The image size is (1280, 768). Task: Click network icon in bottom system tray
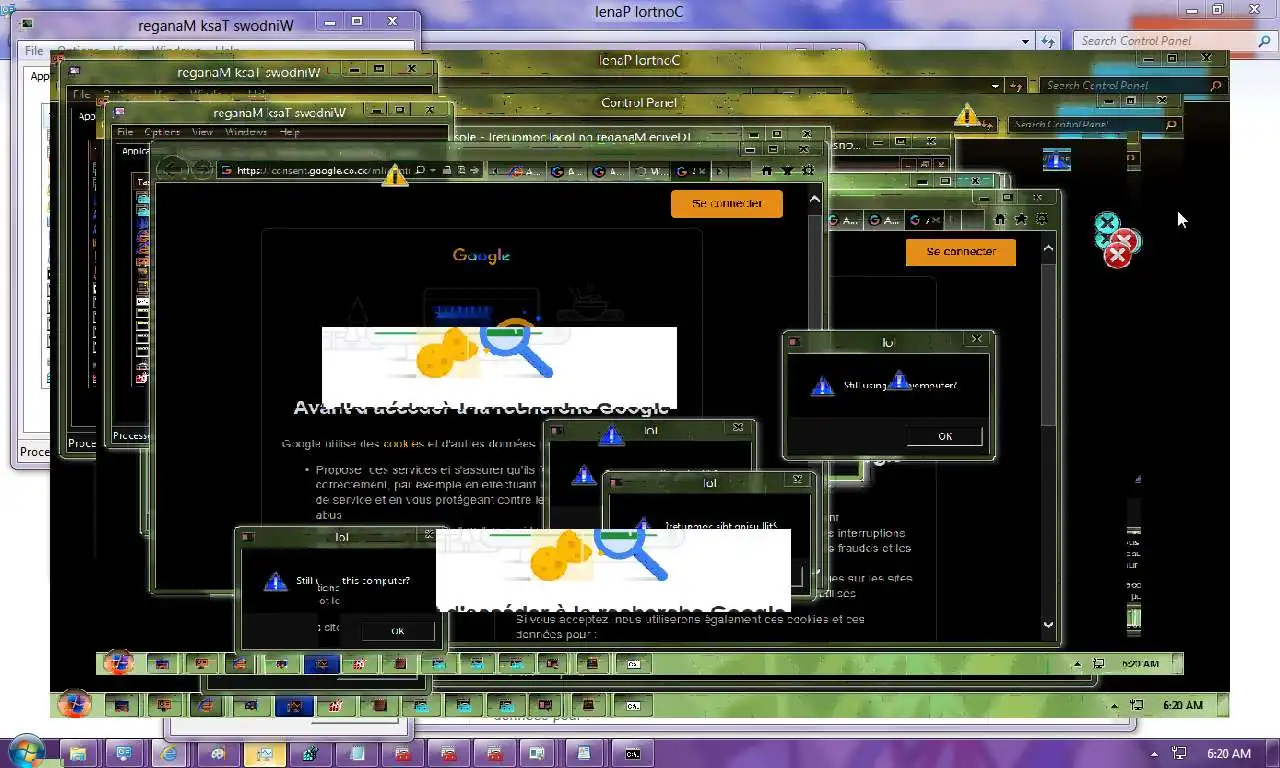pos(1180,753)
